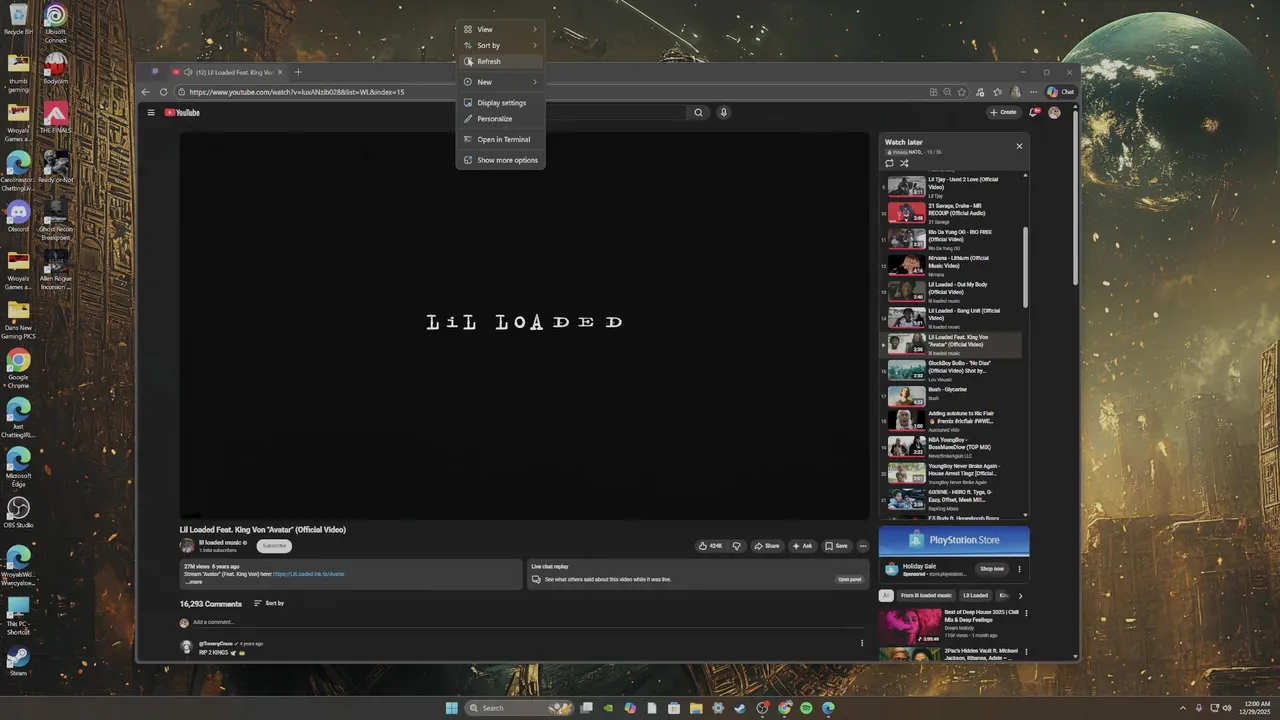
Task: Play Nirvana - Lithium from playlist
Action: (x=950, y=265)
